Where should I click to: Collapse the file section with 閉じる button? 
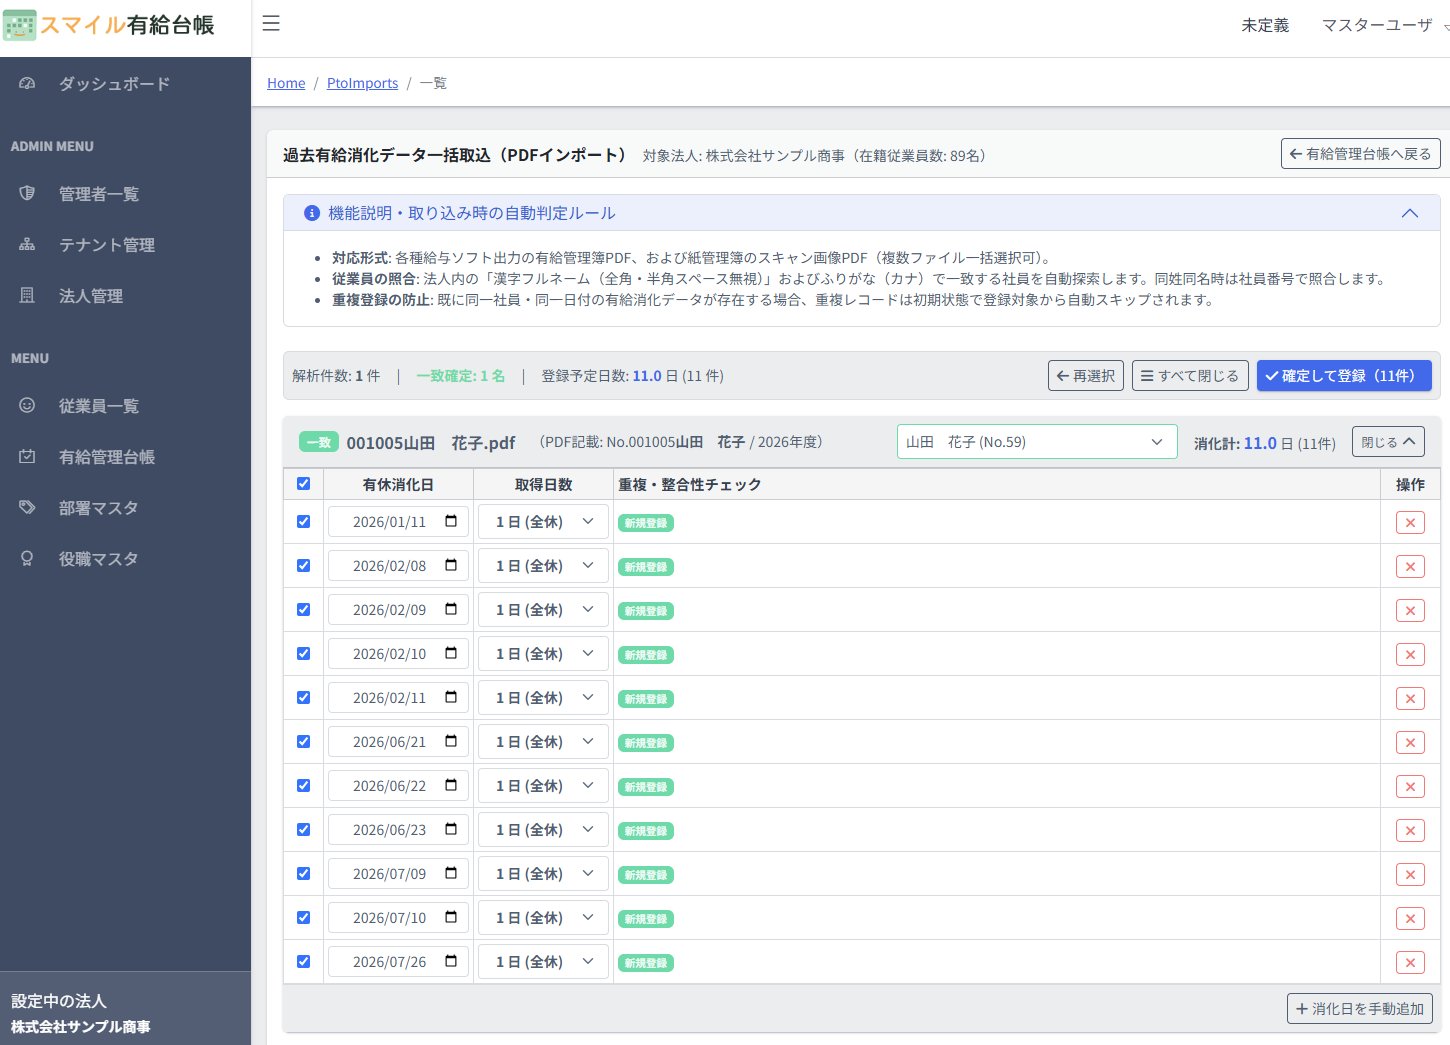(1388, 442)
